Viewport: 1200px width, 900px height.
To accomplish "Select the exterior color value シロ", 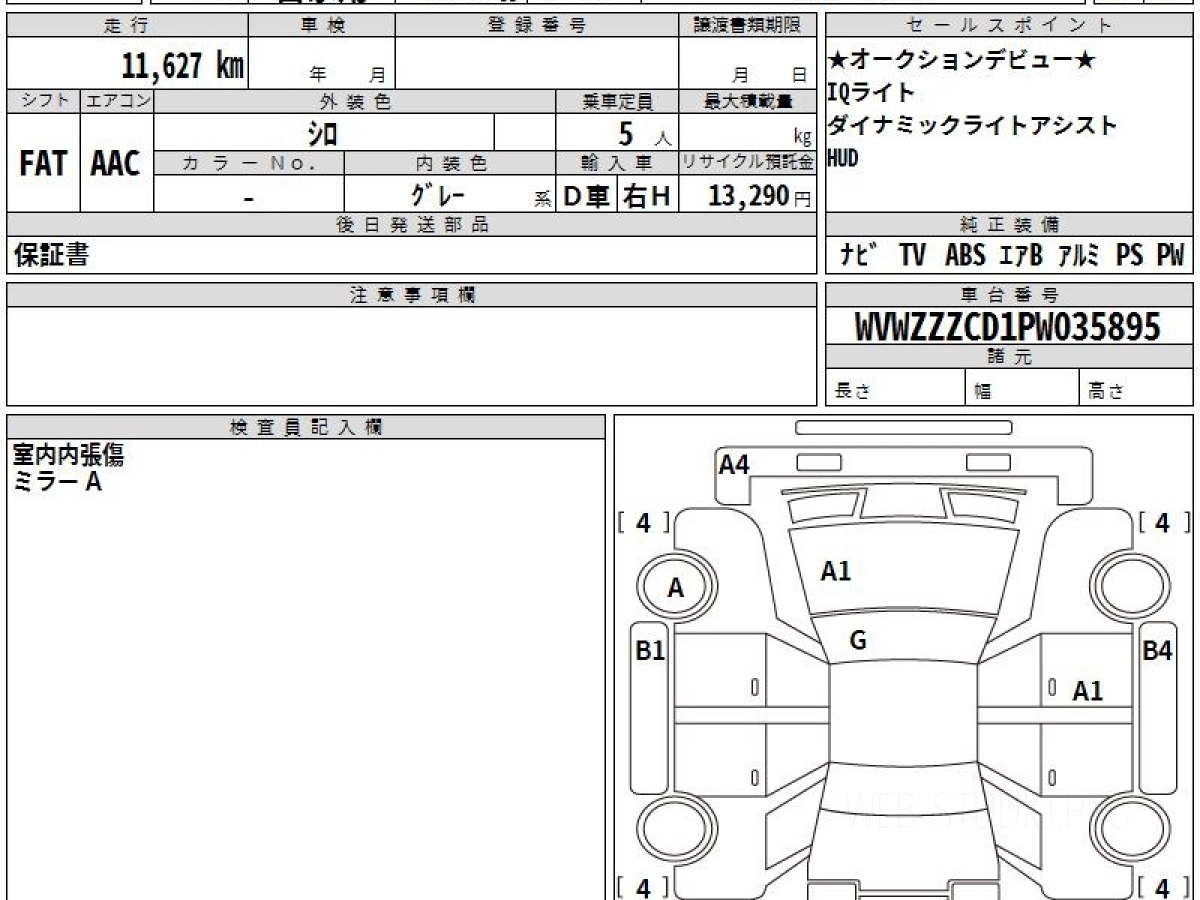I will (x=323, y=132).
